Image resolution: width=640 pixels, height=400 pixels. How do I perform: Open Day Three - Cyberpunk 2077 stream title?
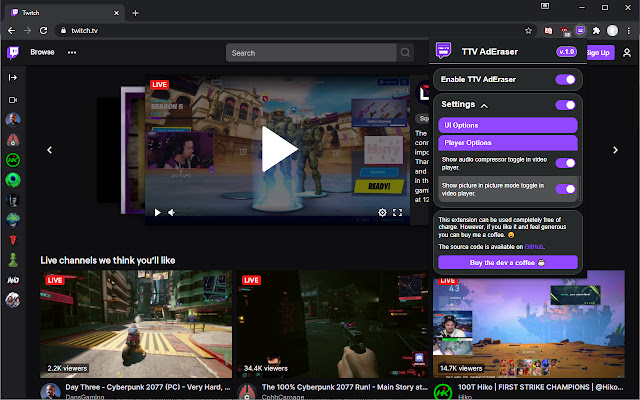click(147, 387)
